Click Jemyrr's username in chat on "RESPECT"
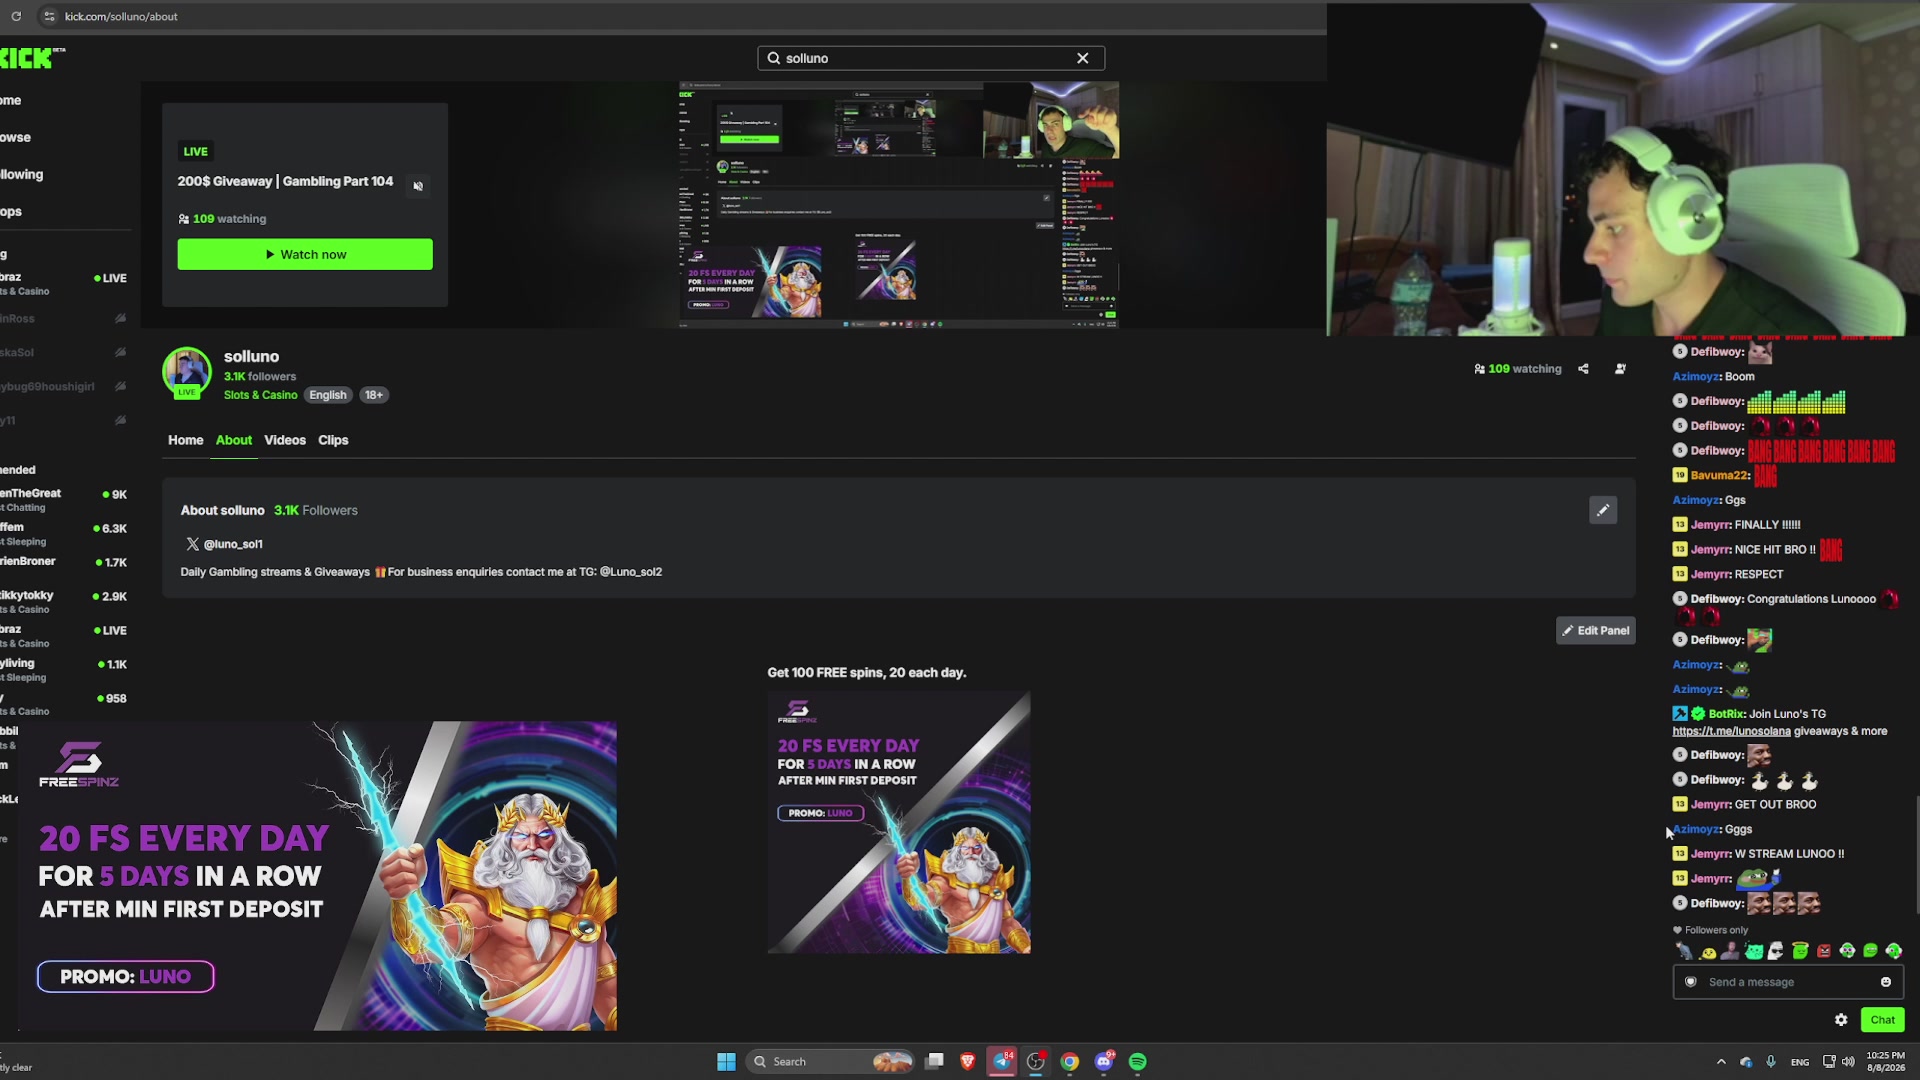Viewport: 1920px width, 1080px height. (1711, 574)
